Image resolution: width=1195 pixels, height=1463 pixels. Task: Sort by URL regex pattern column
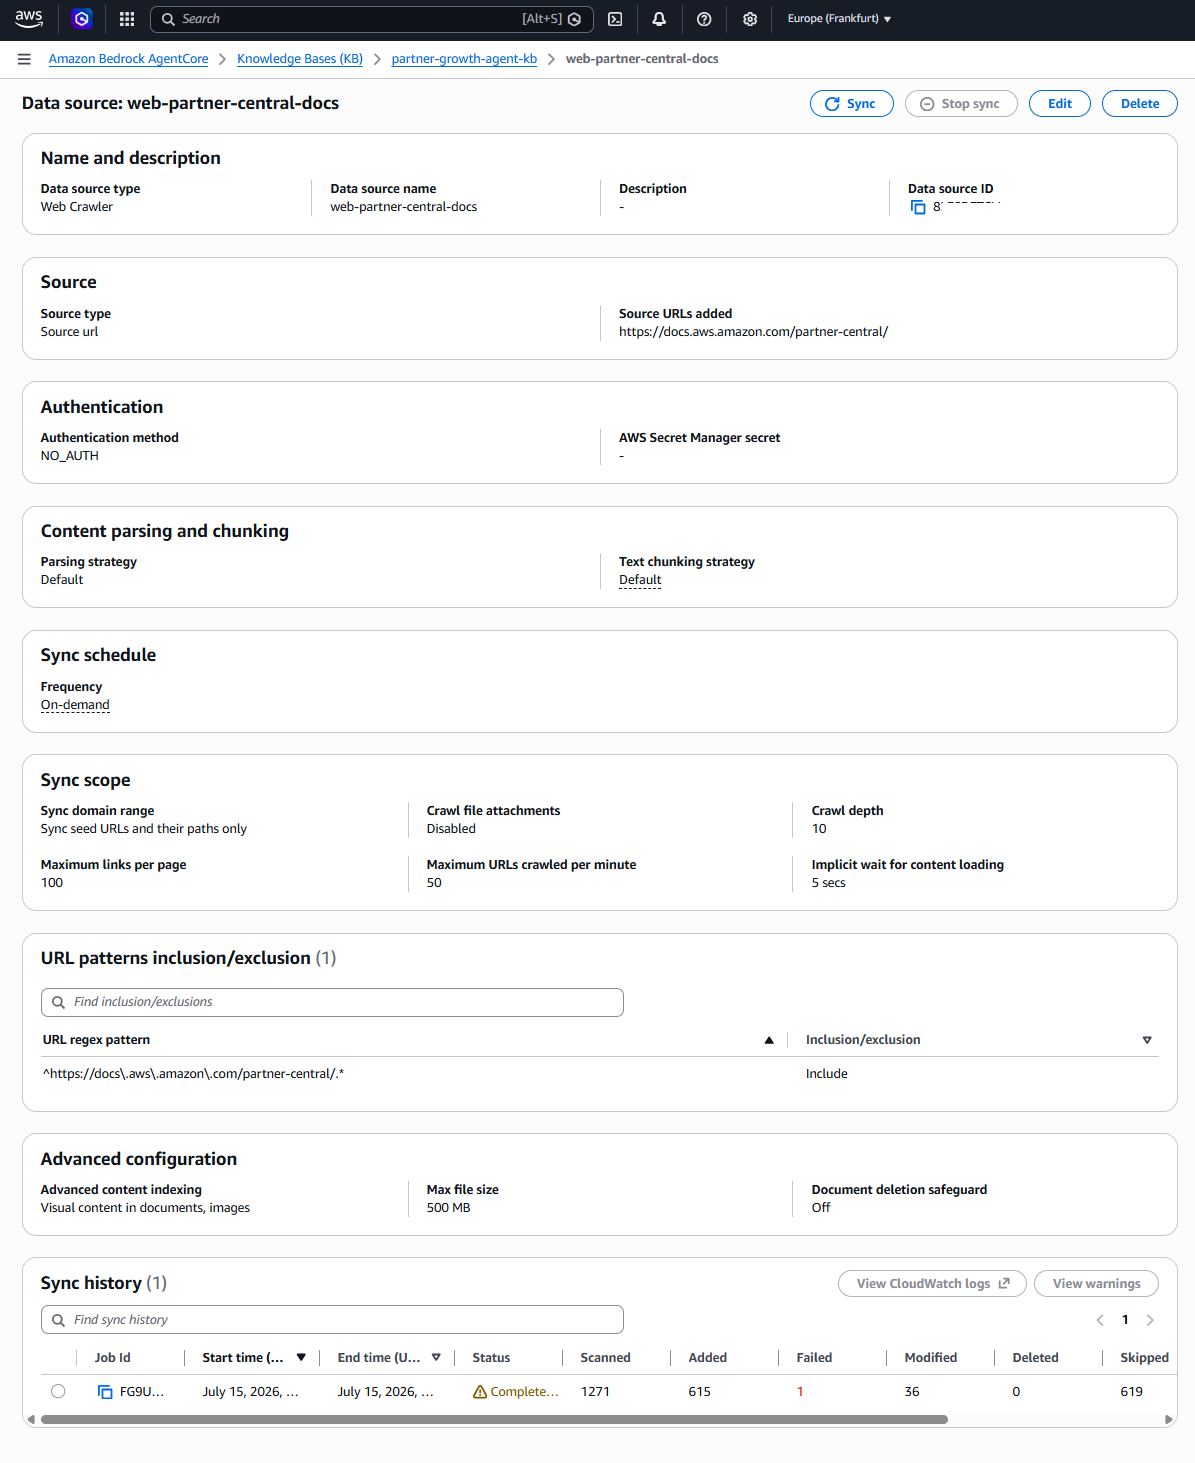769,1040
